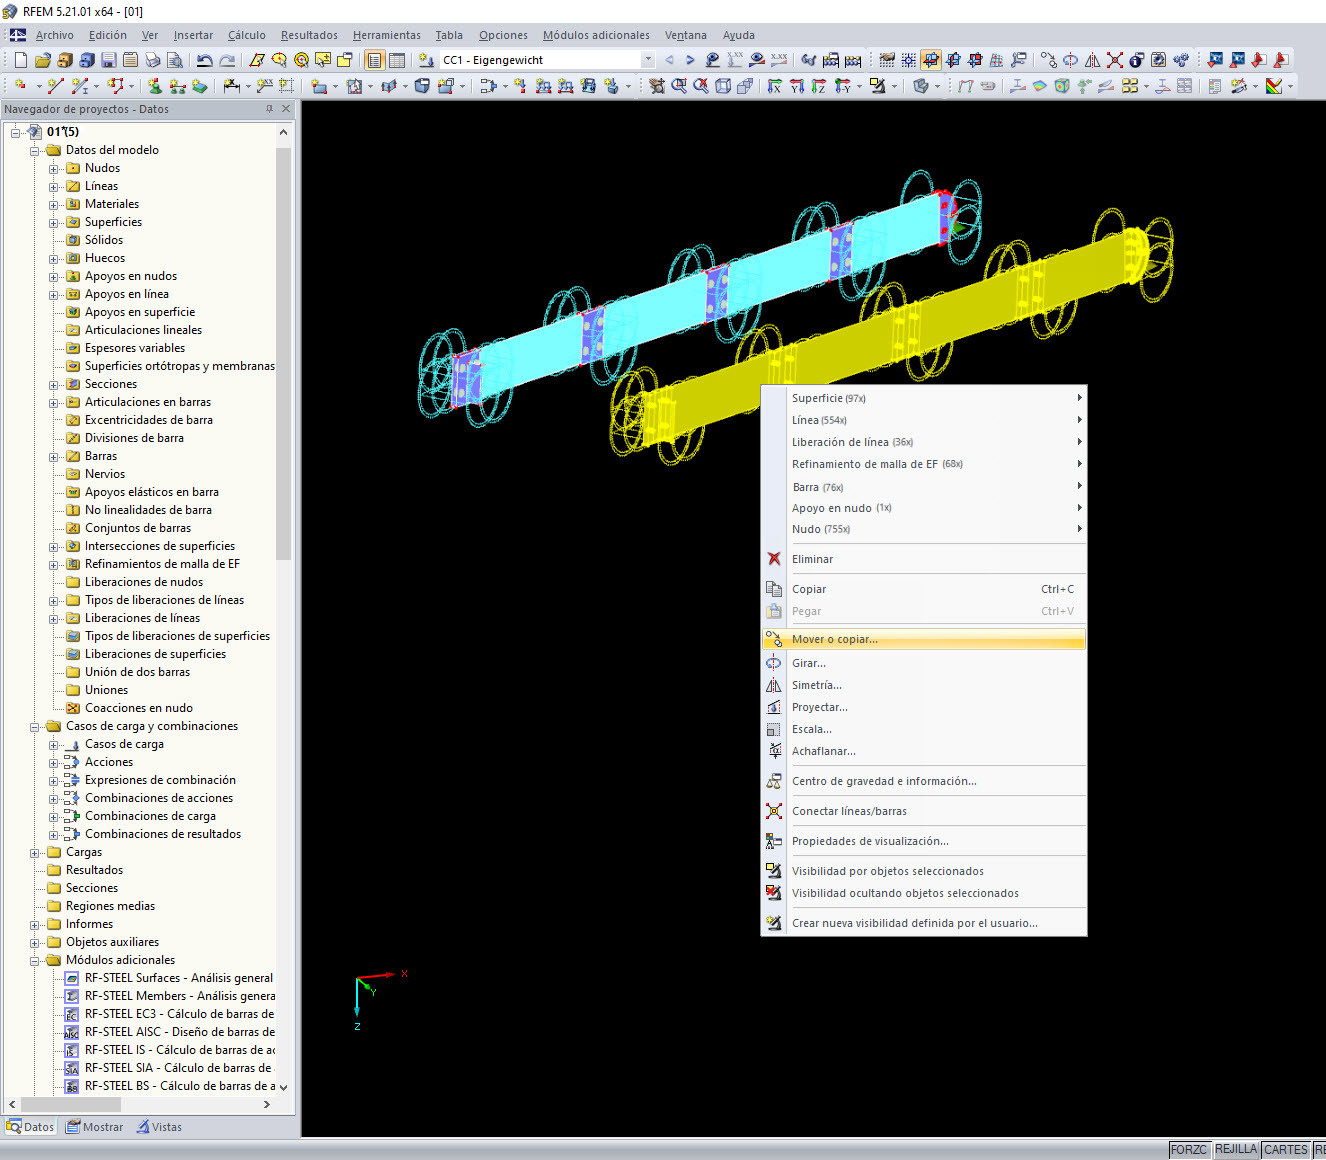The height and width of the screenshot is (1160, 1326).
Task: Click the new line tool icon
Action: pyautogui.click(x=55, y=86)
